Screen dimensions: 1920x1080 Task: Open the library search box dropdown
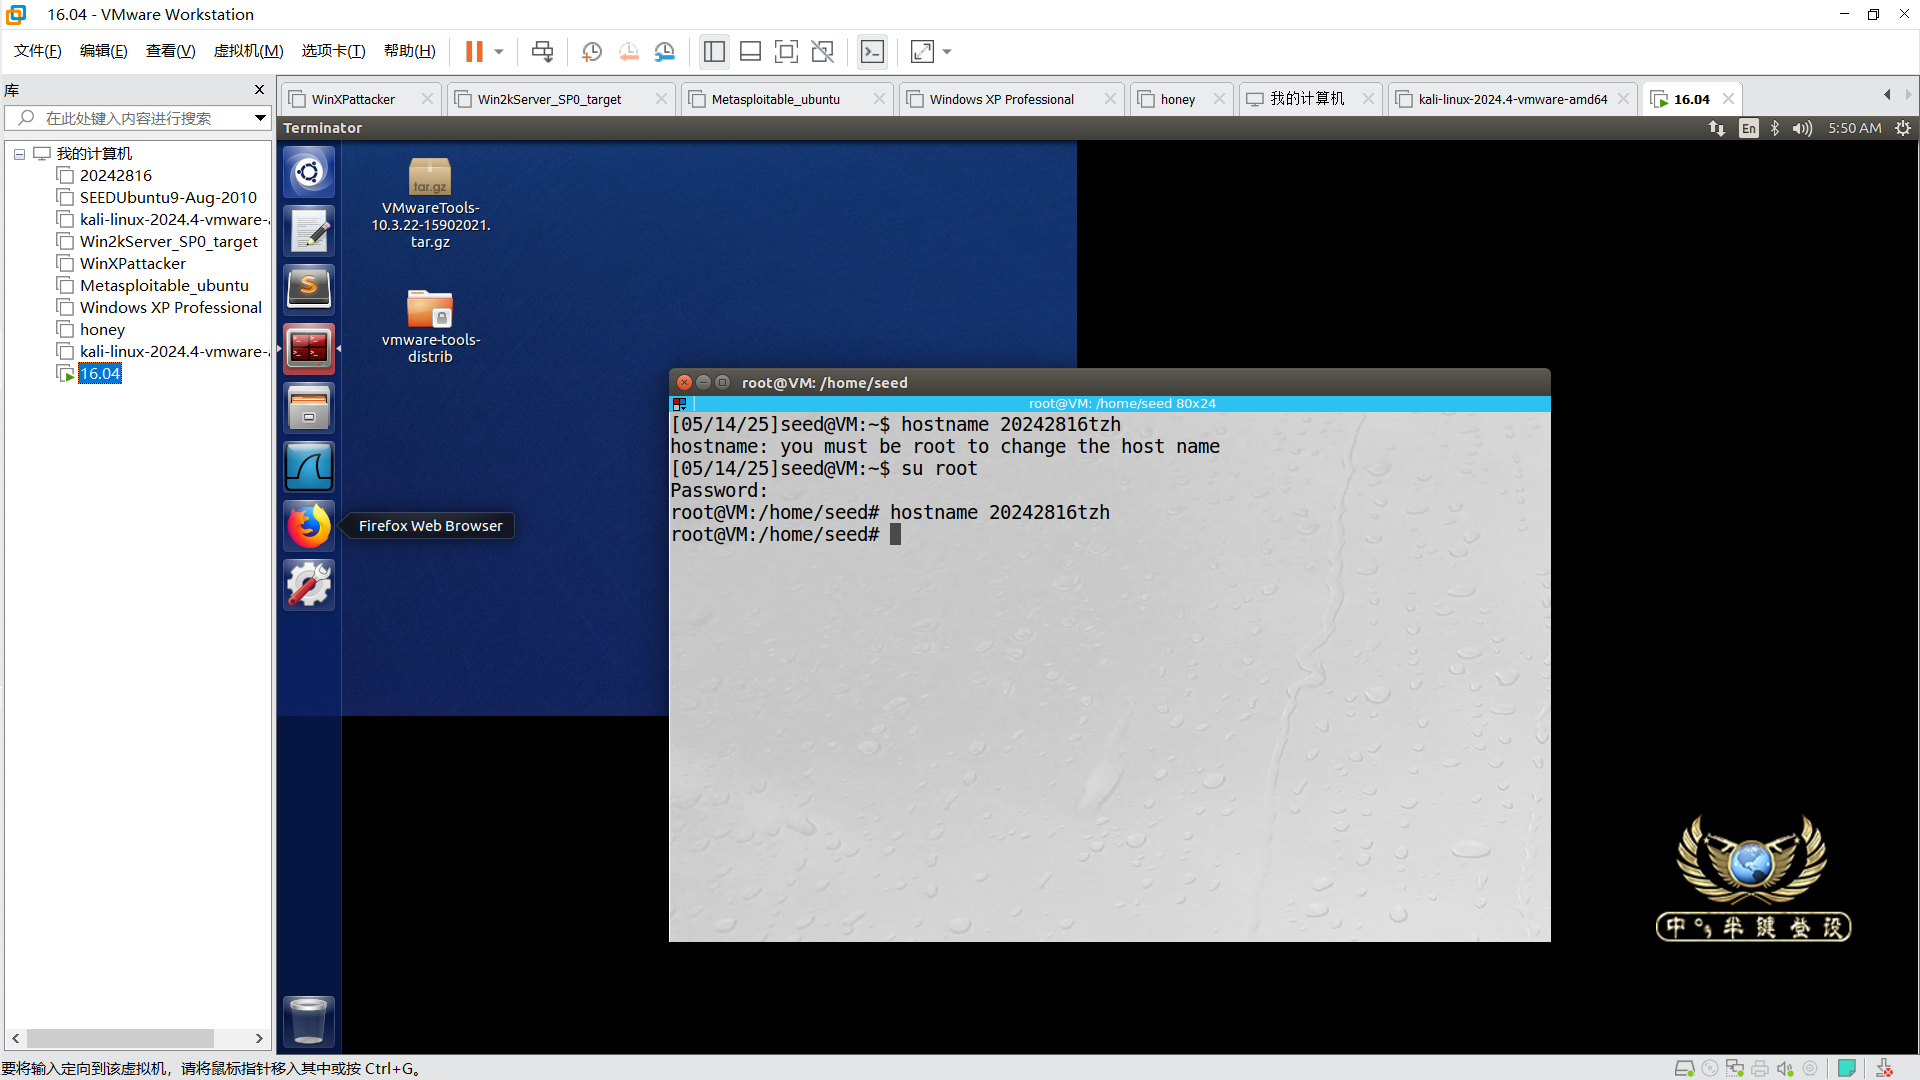pos(260,118)
